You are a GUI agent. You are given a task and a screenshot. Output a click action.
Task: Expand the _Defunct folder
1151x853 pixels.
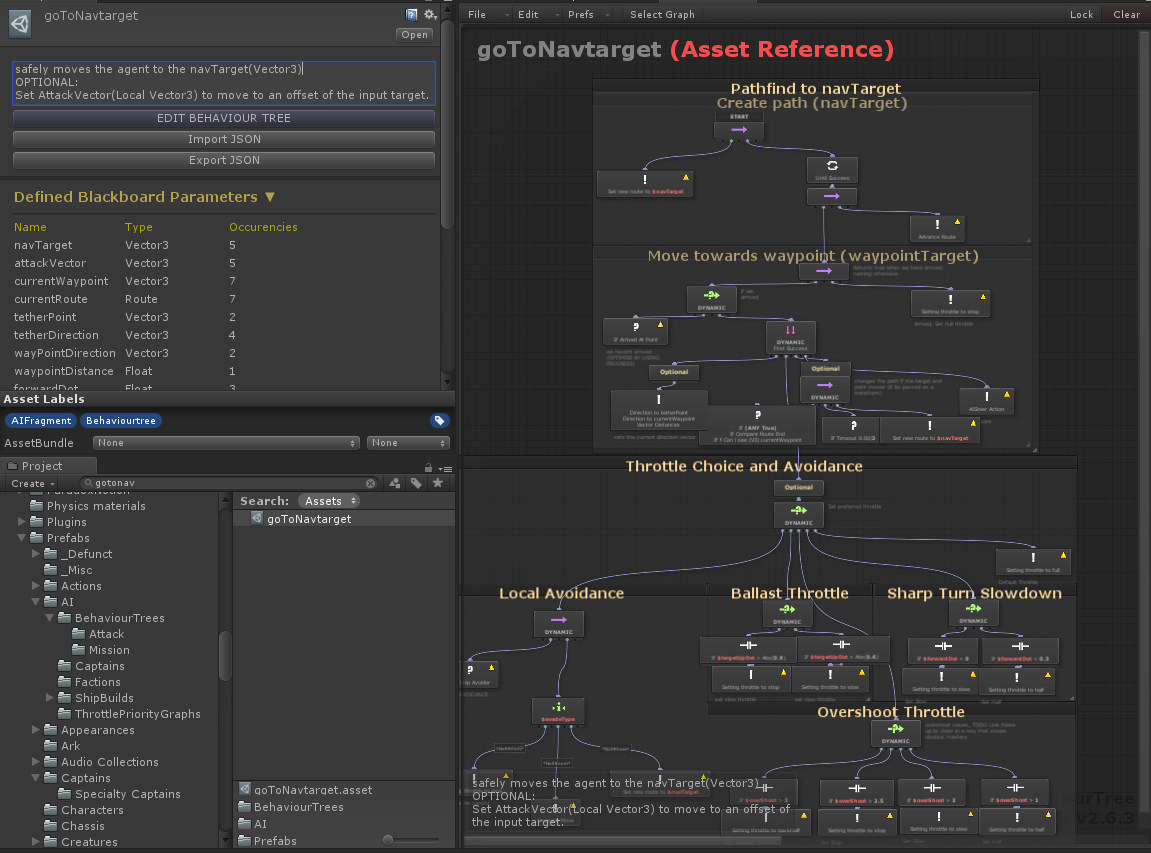[x=35, y=554]
